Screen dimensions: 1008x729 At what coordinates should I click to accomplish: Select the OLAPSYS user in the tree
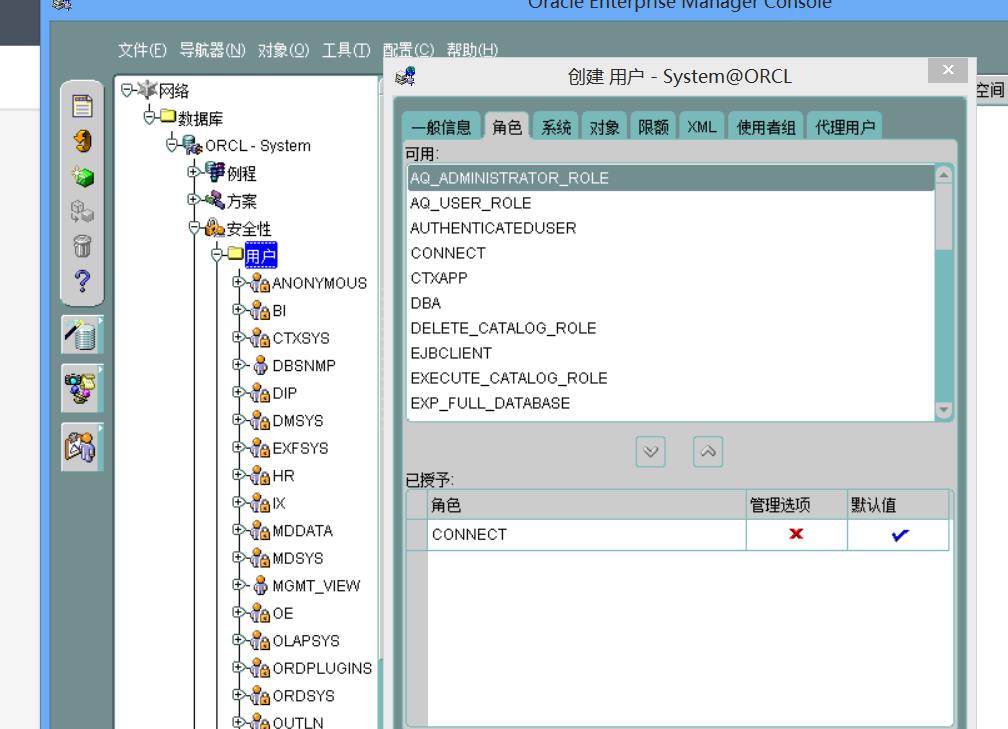(306, 640)
